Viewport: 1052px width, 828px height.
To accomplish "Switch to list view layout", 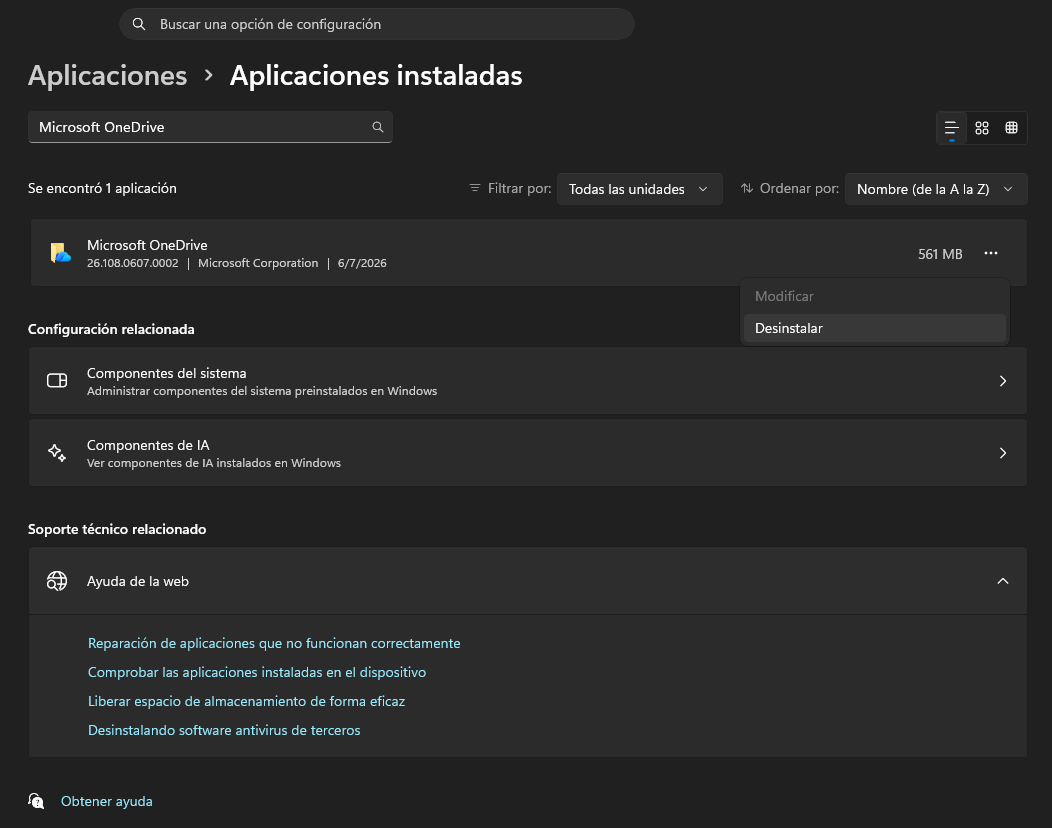I will pos(951,127).
